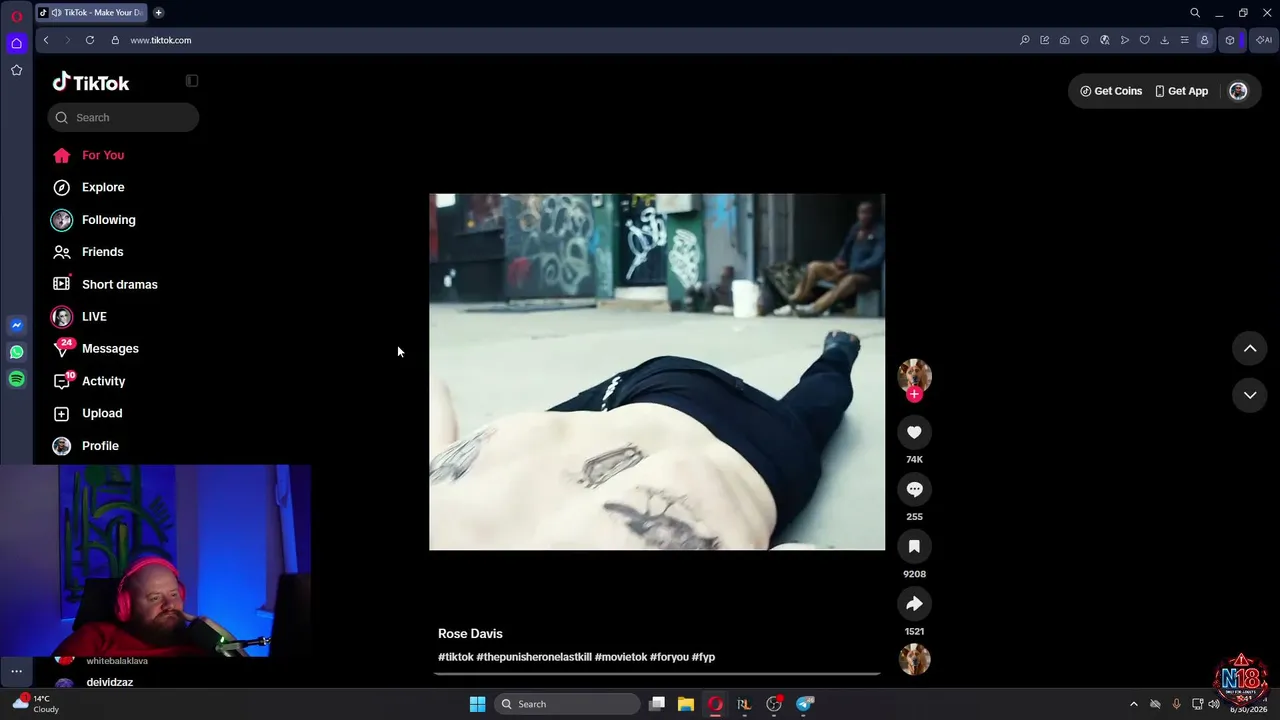Viewport: 1280px width, 720px height.
Task: Follow the creator with the plus button
Action: pyautogui.click(x=914, y=394)
